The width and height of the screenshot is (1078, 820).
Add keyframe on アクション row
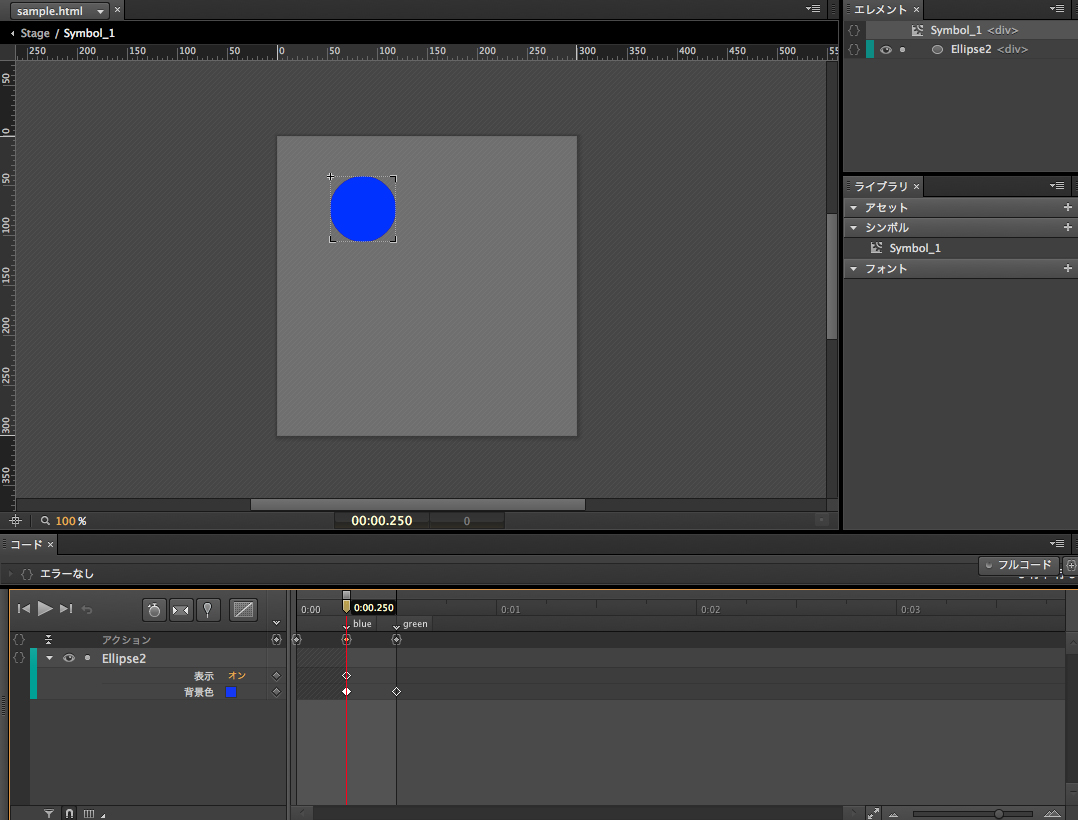point(276,639)
